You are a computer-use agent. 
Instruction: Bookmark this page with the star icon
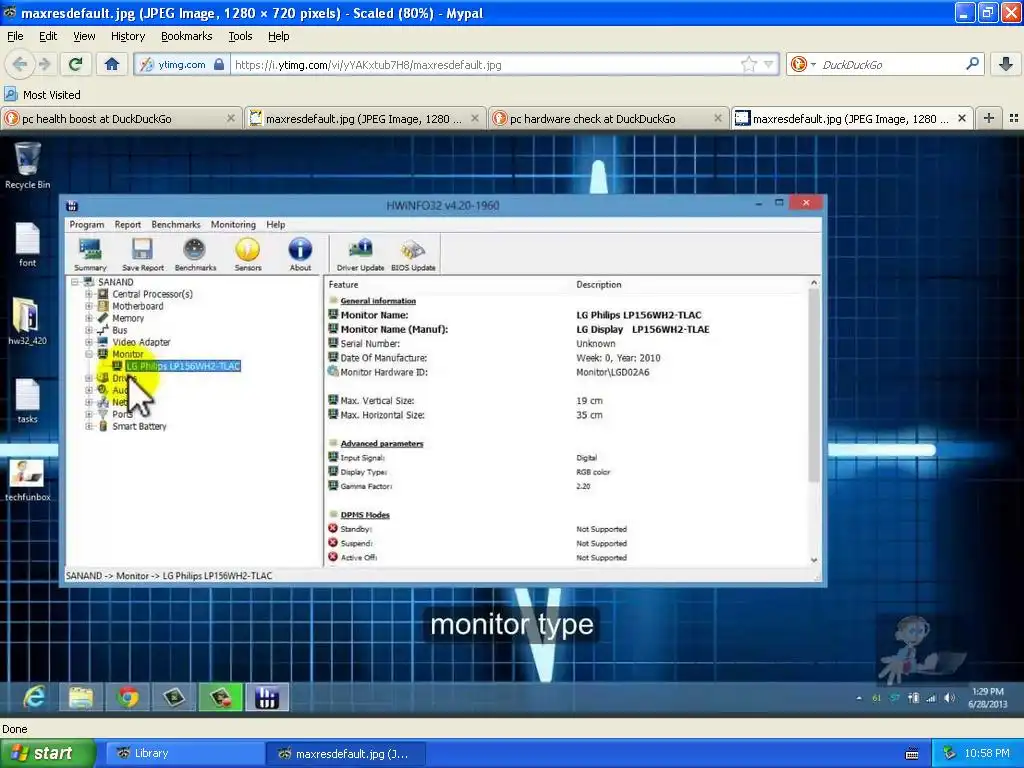click(x=748, y=64)
